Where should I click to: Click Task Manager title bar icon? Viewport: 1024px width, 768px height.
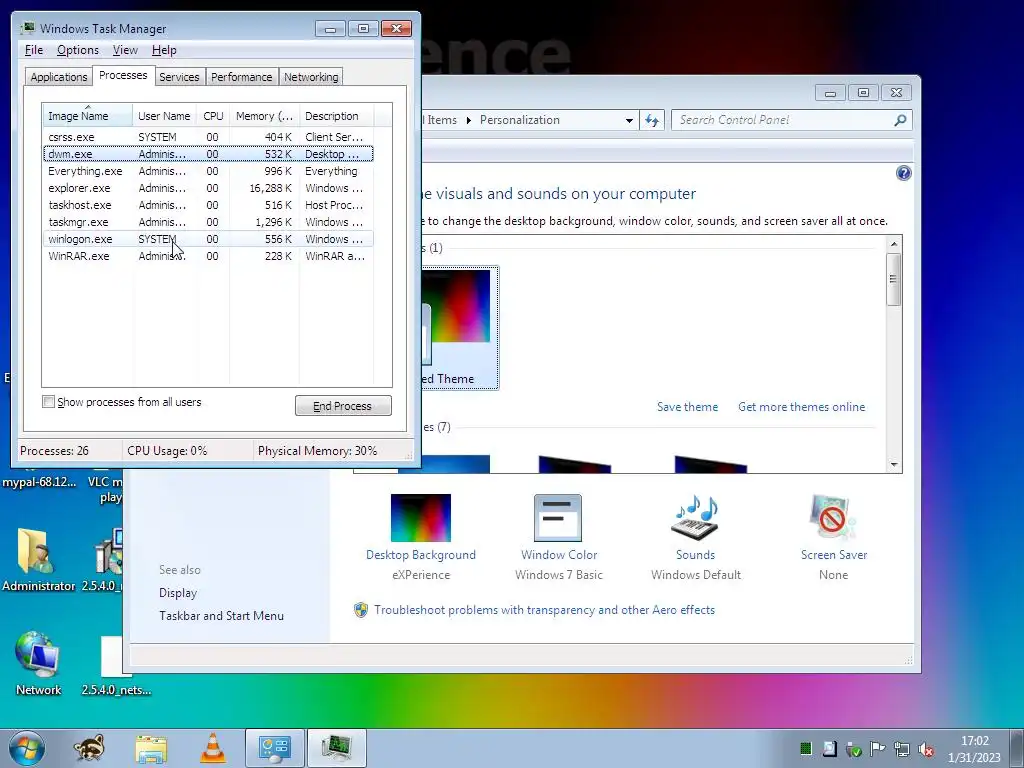click(27, 28)
